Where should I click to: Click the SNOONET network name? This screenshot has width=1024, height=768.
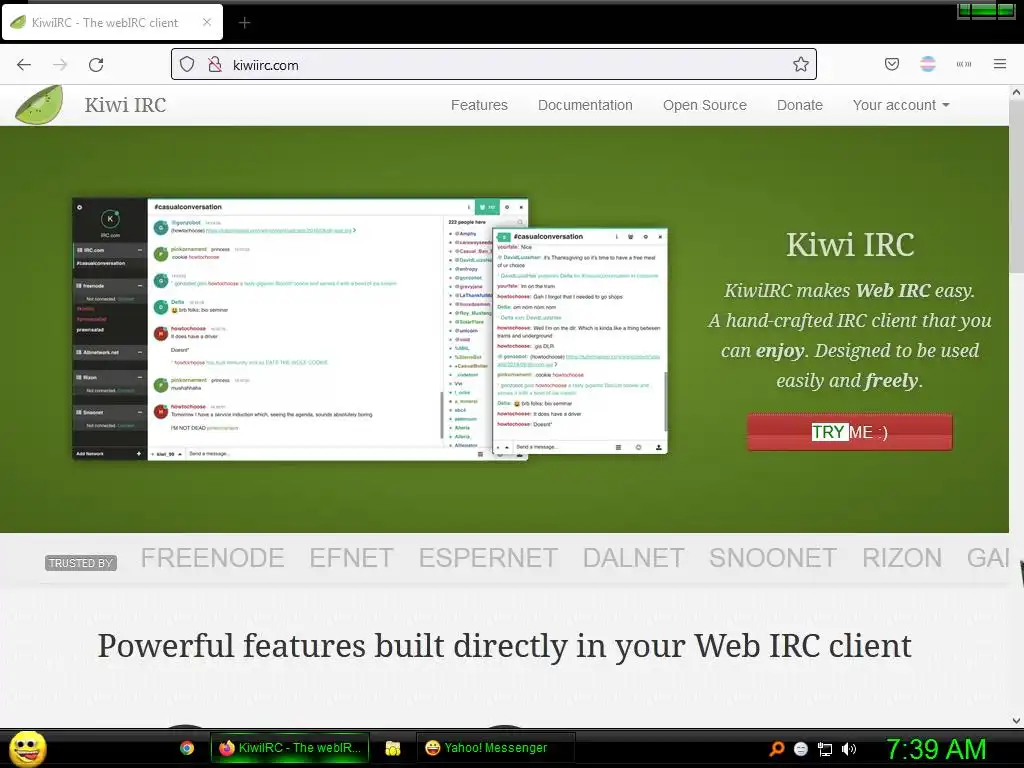point(773,558)
